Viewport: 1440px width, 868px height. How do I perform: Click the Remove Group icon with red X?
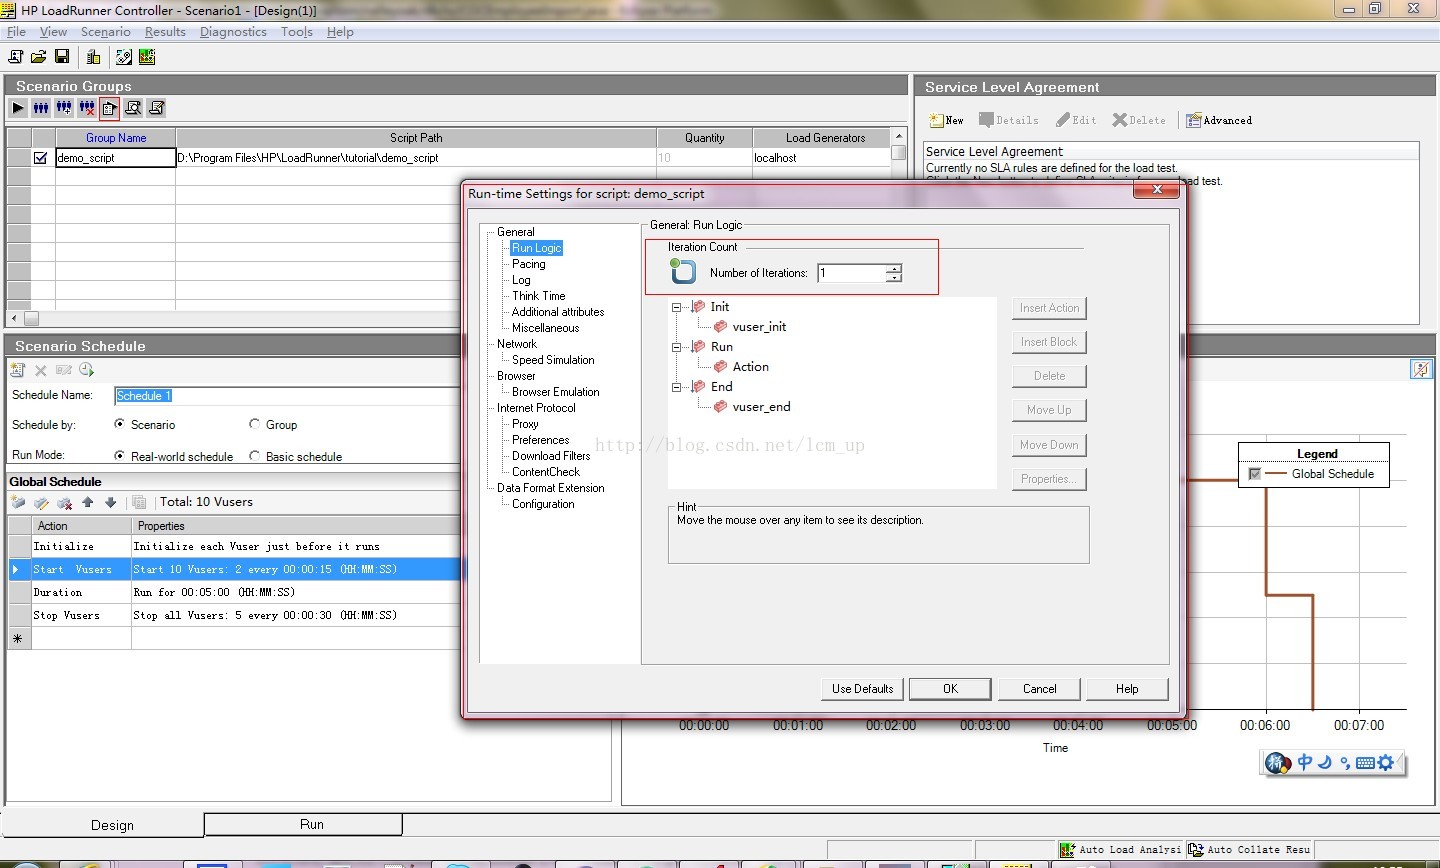tap(87, 108)
